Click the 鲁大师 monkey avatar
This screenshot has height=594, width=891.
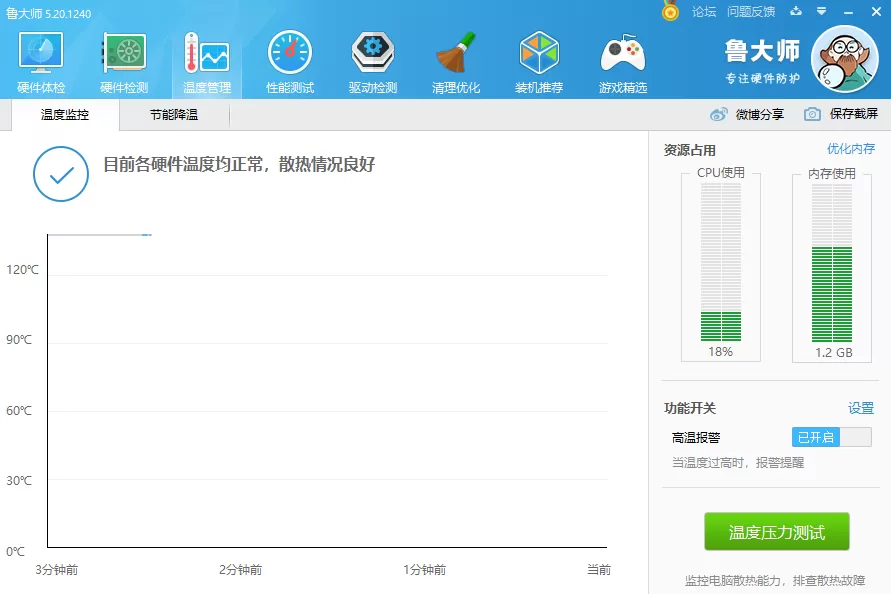(x=844, y=59)
